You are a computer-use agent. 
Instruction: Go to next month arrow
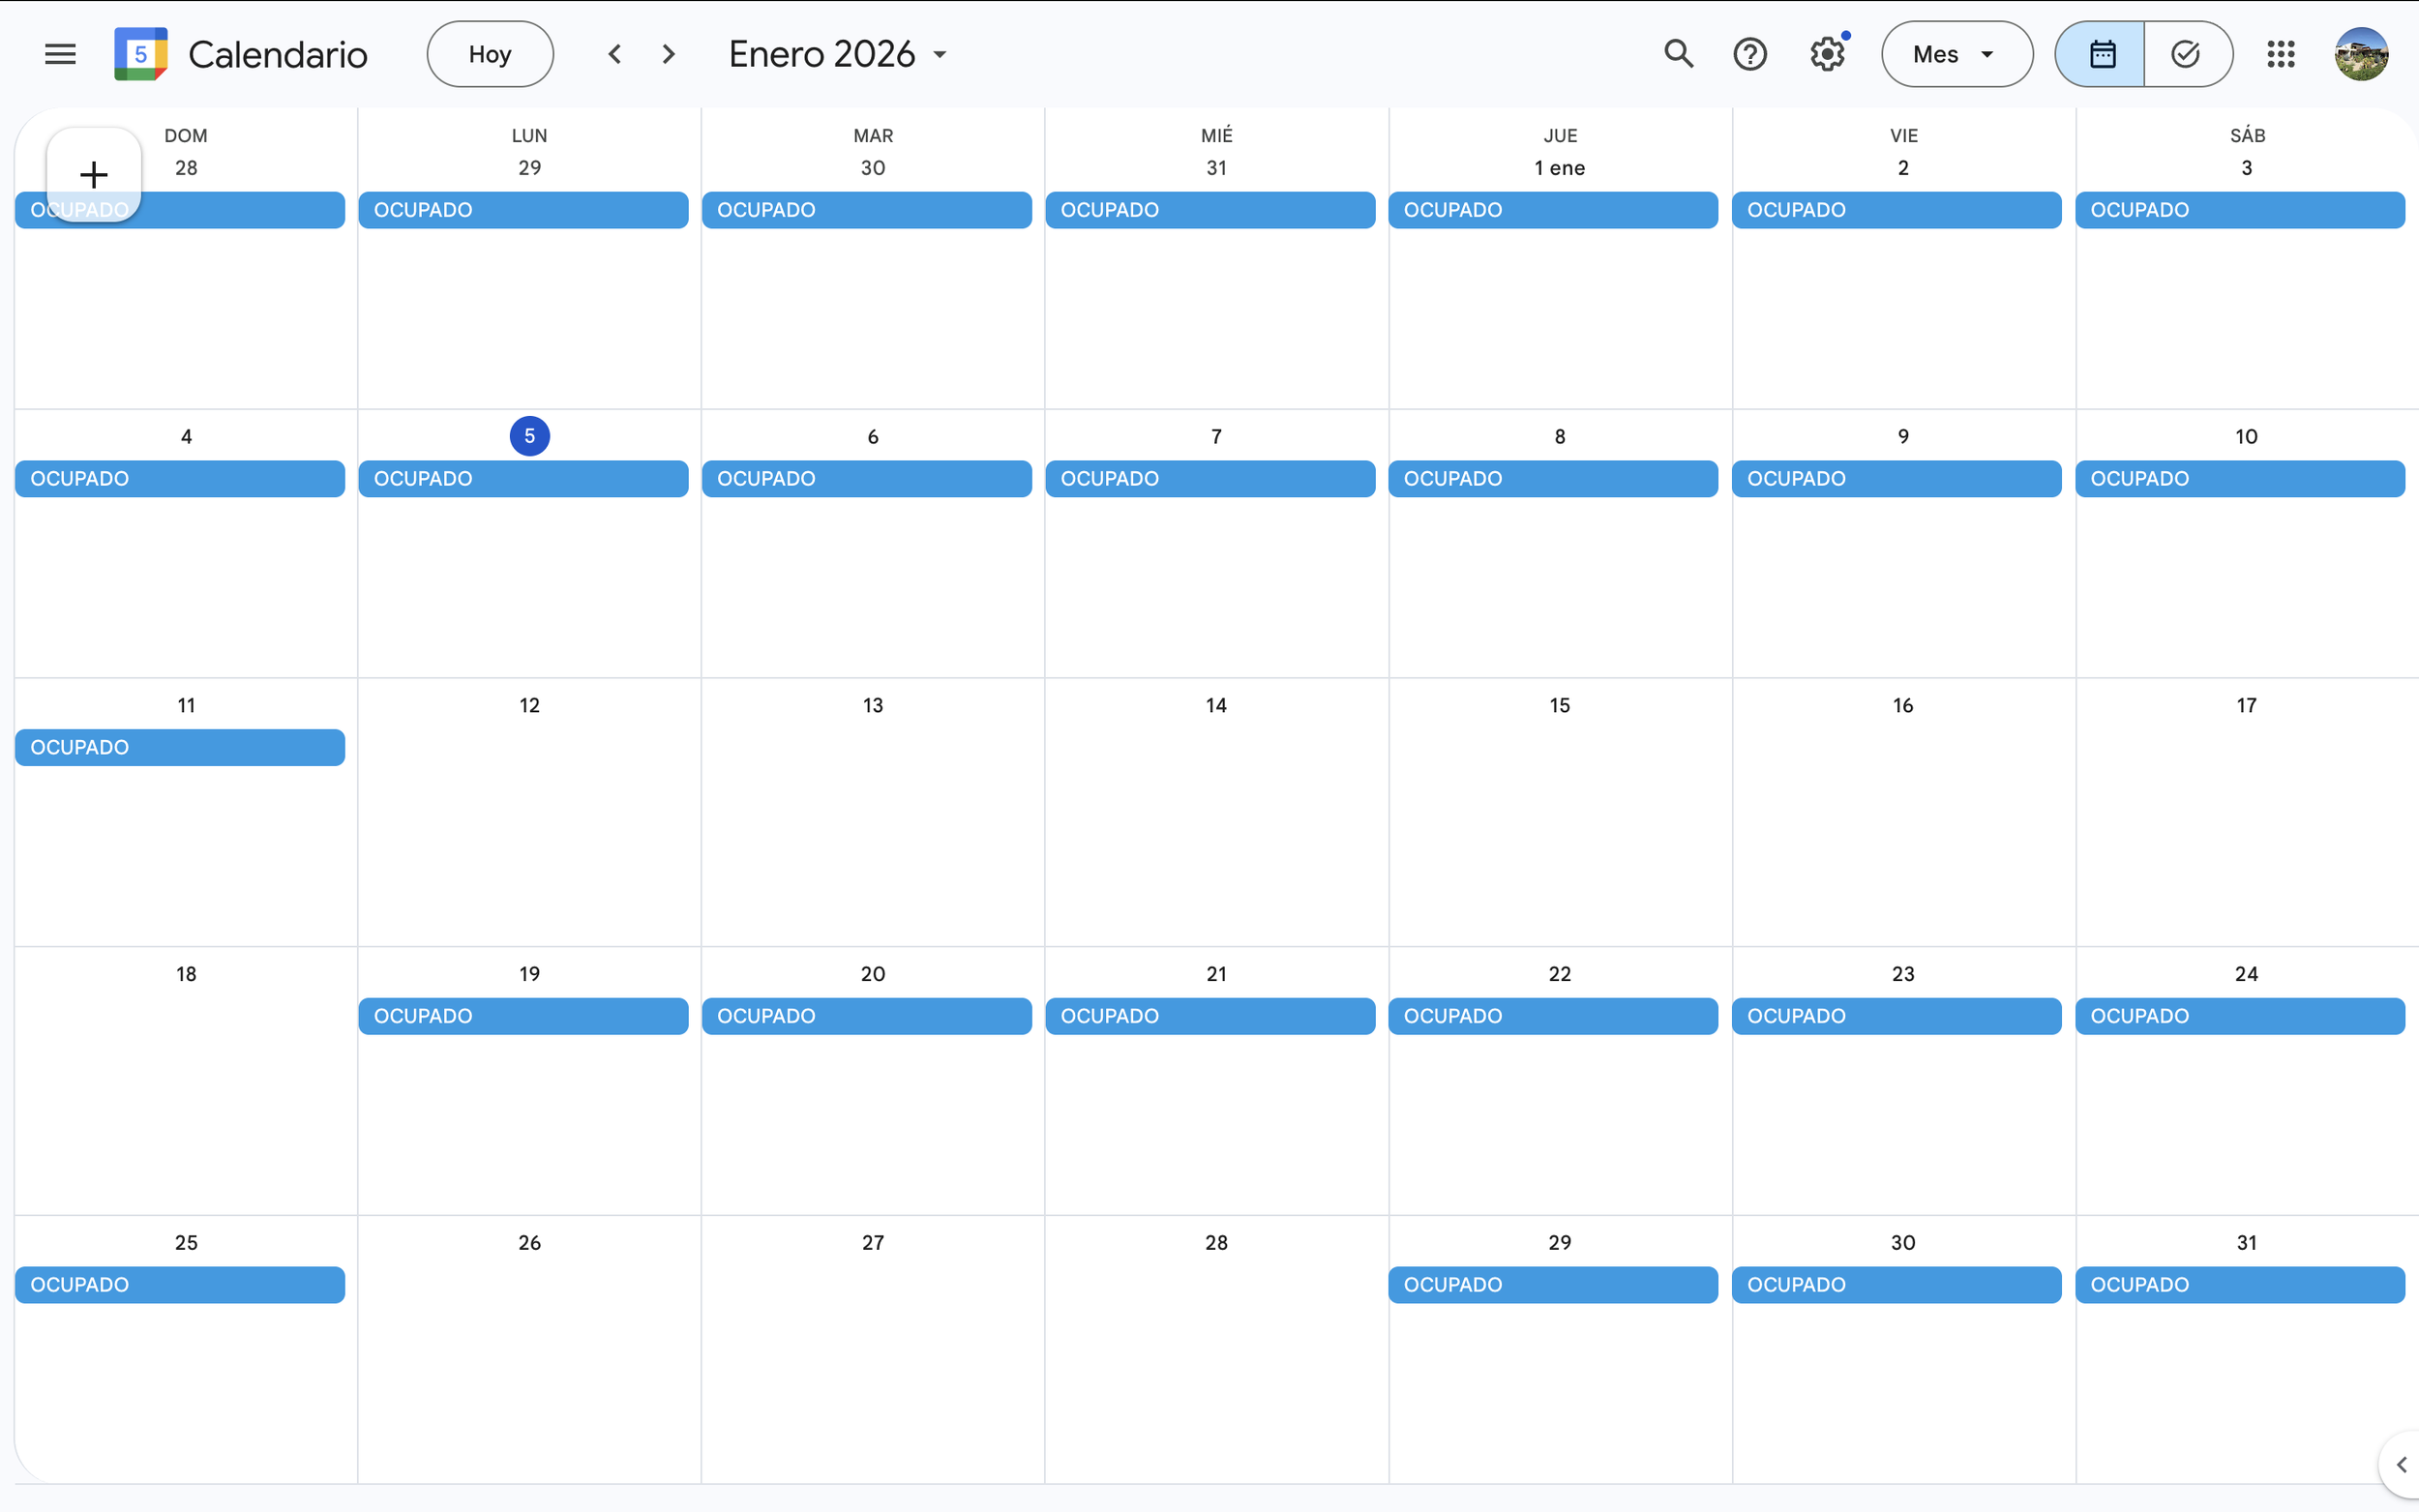669,54
